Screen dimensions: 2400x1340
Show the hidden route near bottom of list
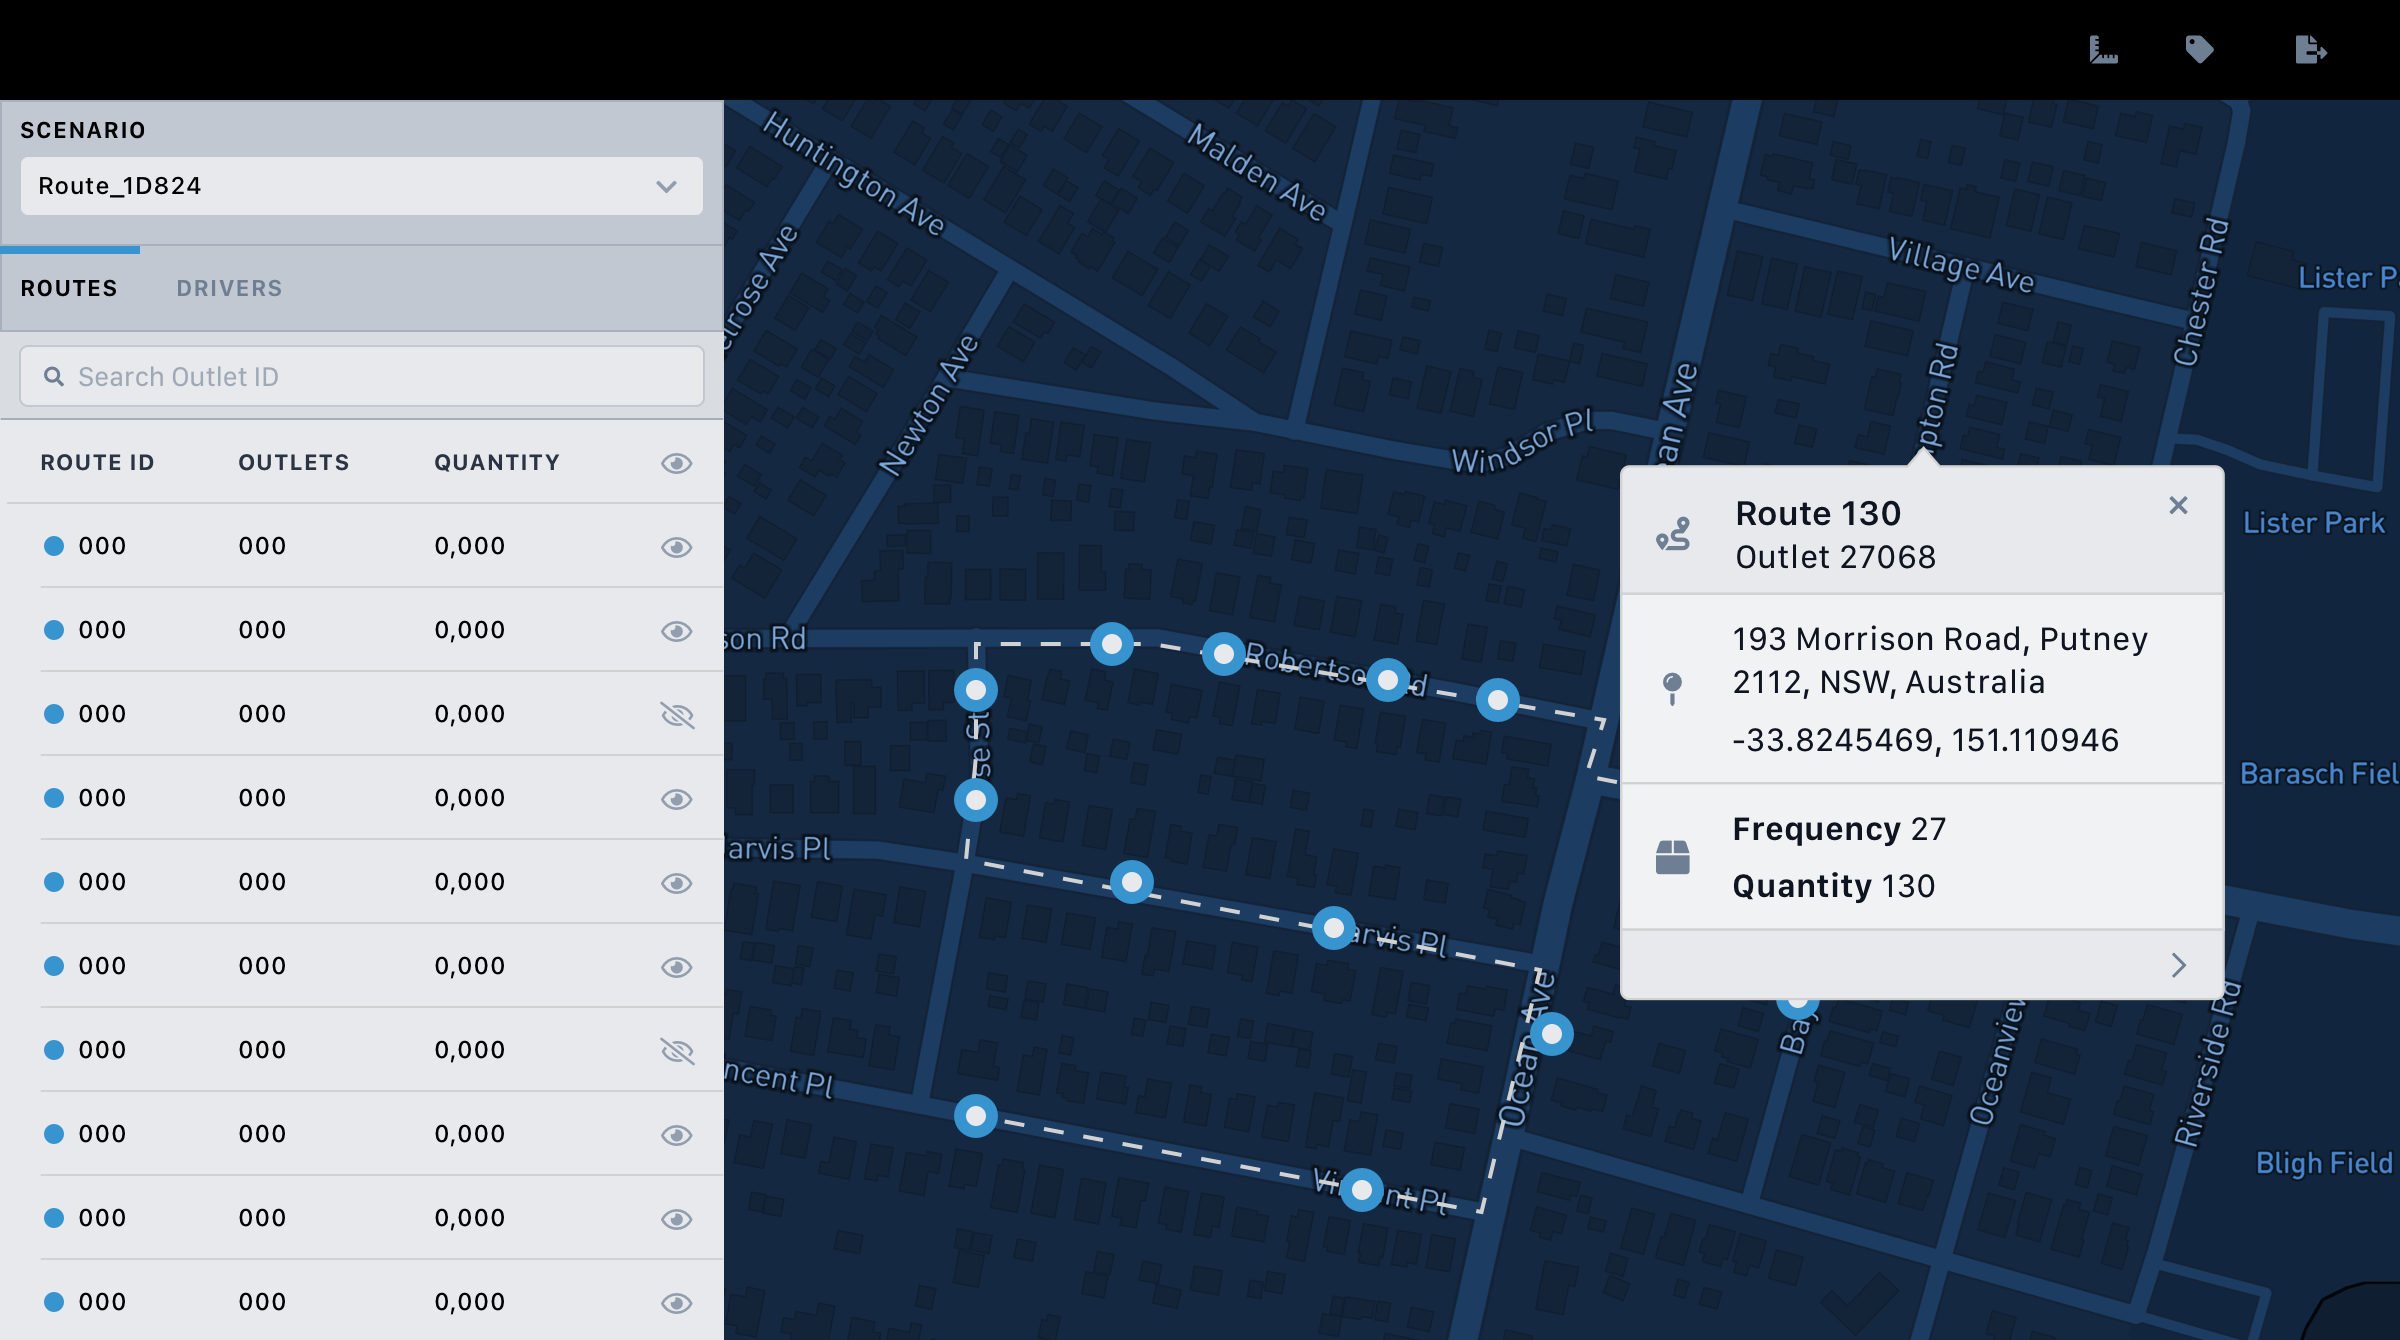point(679,1050)
